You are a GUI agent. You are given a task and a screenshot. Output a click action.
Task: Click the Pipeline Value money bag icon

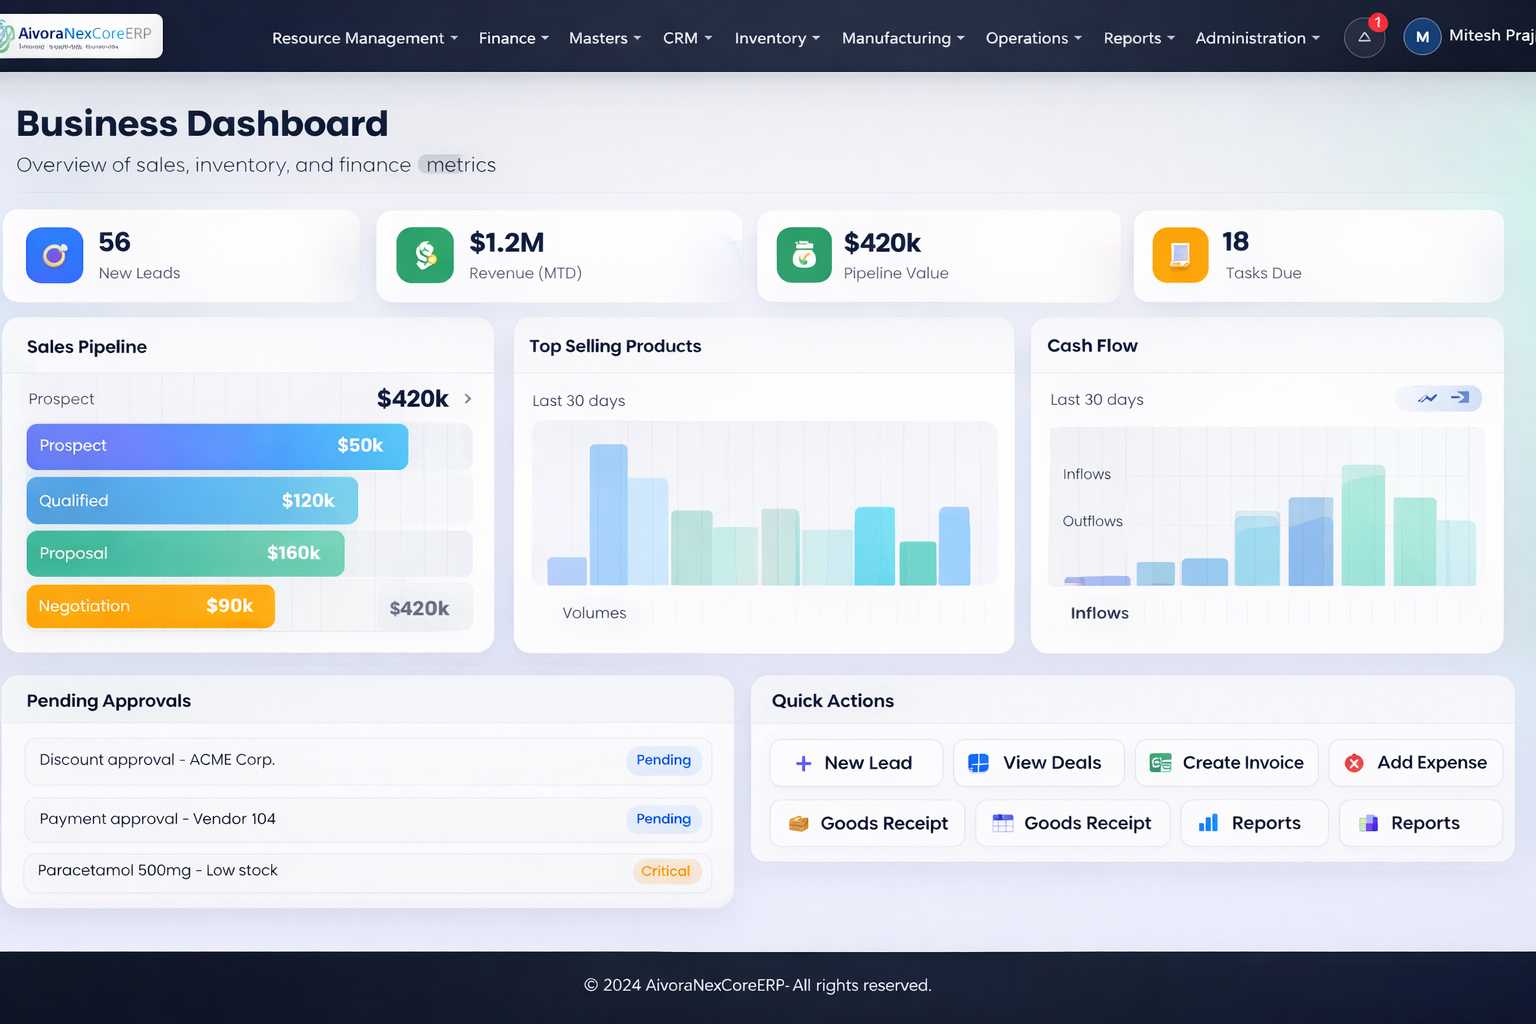point(804,256)
